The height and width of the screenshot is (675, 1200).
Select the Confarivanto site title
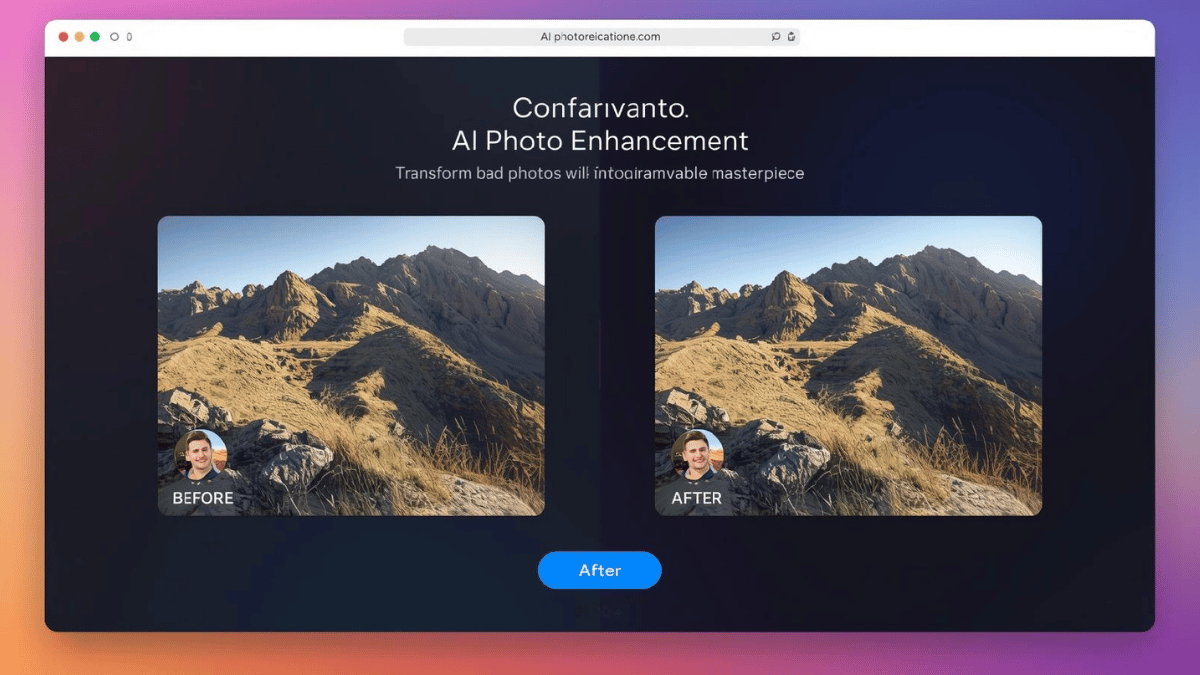pos(599,107)
